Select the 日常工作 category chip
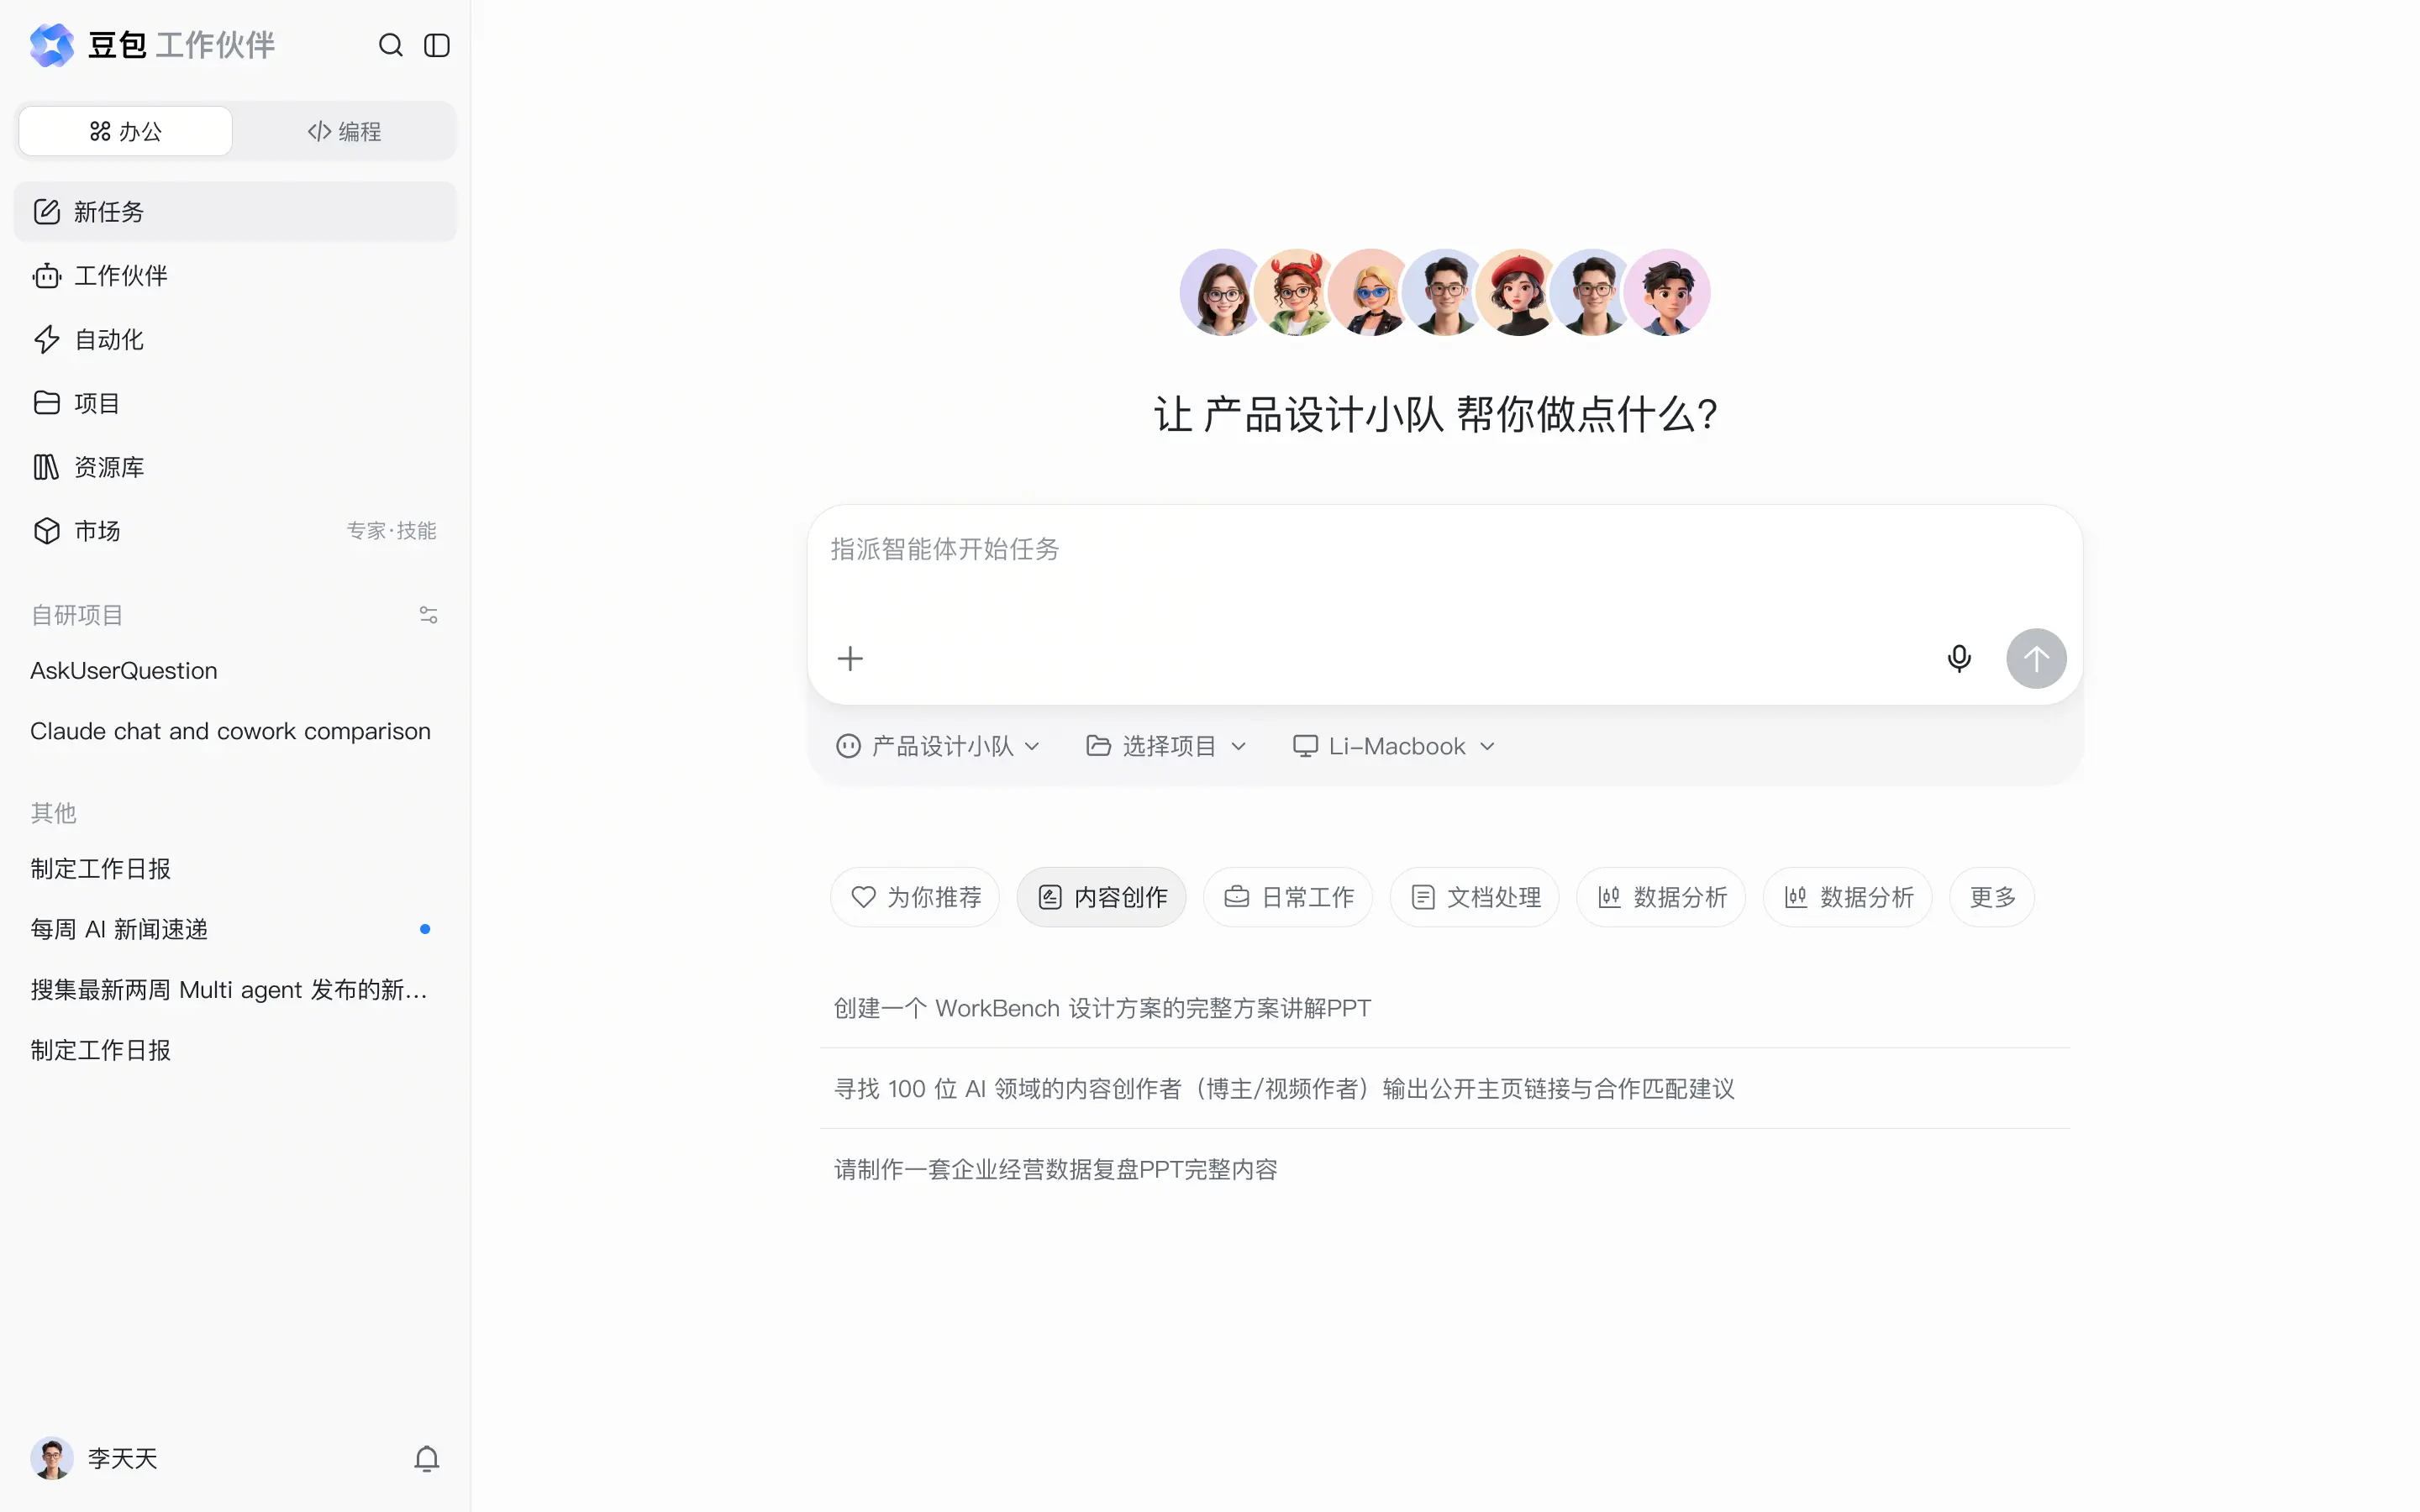Screen dimensions: 2420x1512 (1288, 897)
